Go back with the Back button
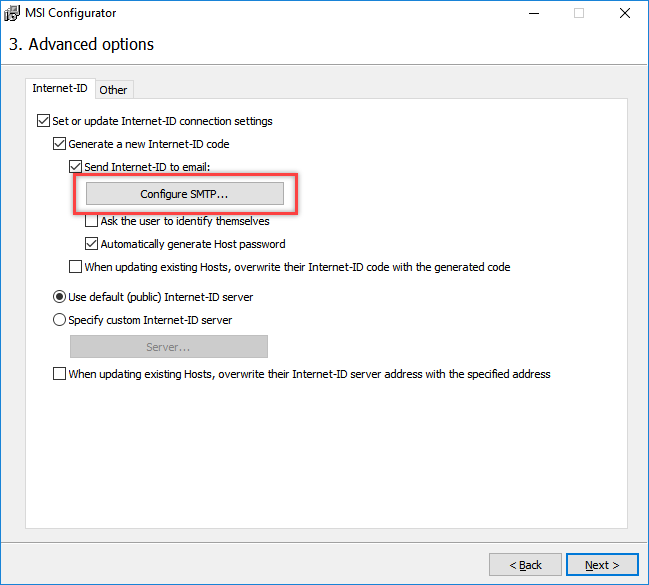649x585 pixels. click(x=525, y=565)
